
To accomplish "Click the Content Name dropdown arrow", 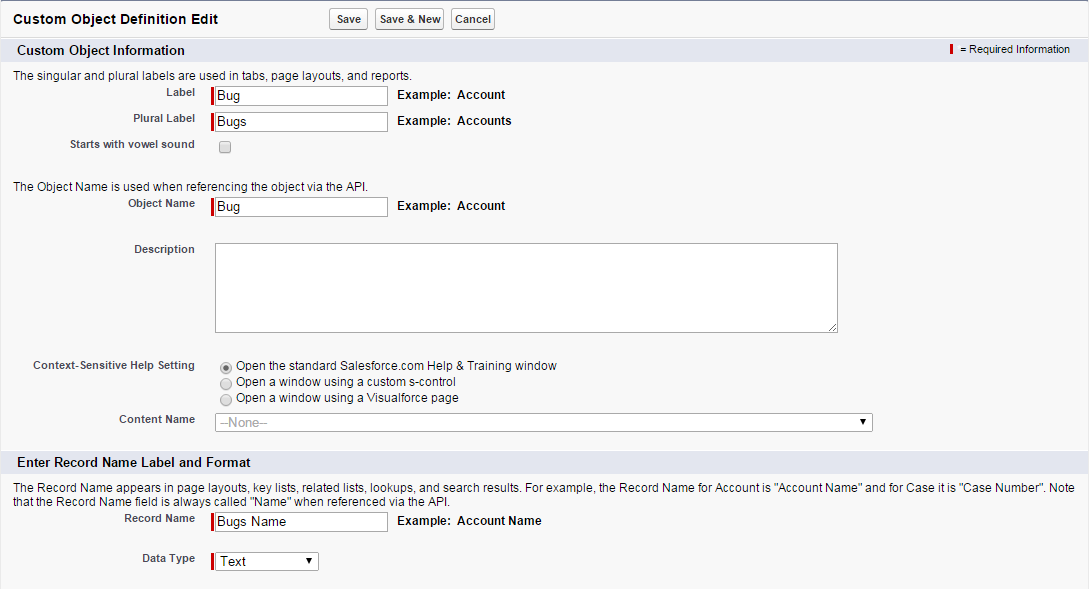I will click(863, 422).
